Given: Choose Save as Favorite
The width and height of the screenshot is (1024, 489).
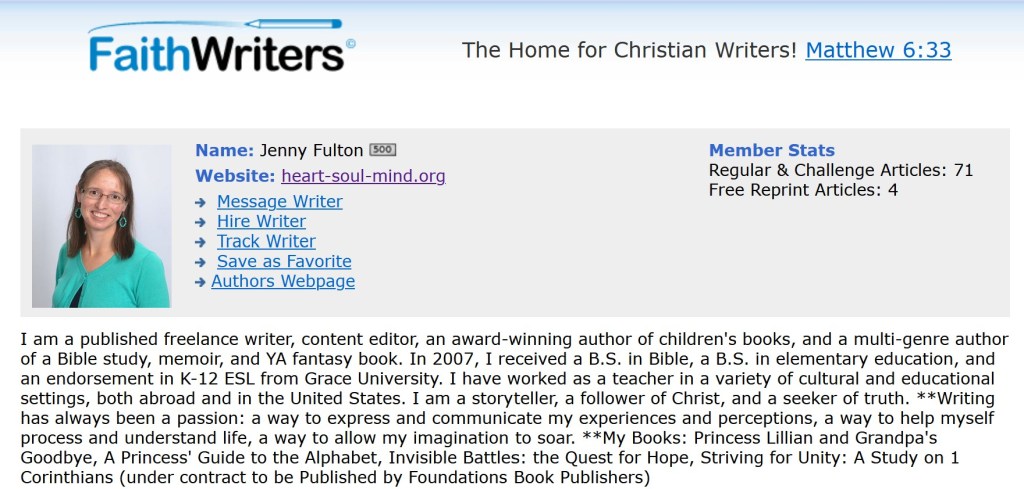Looking at the screenshot, I should coord(284,262).
